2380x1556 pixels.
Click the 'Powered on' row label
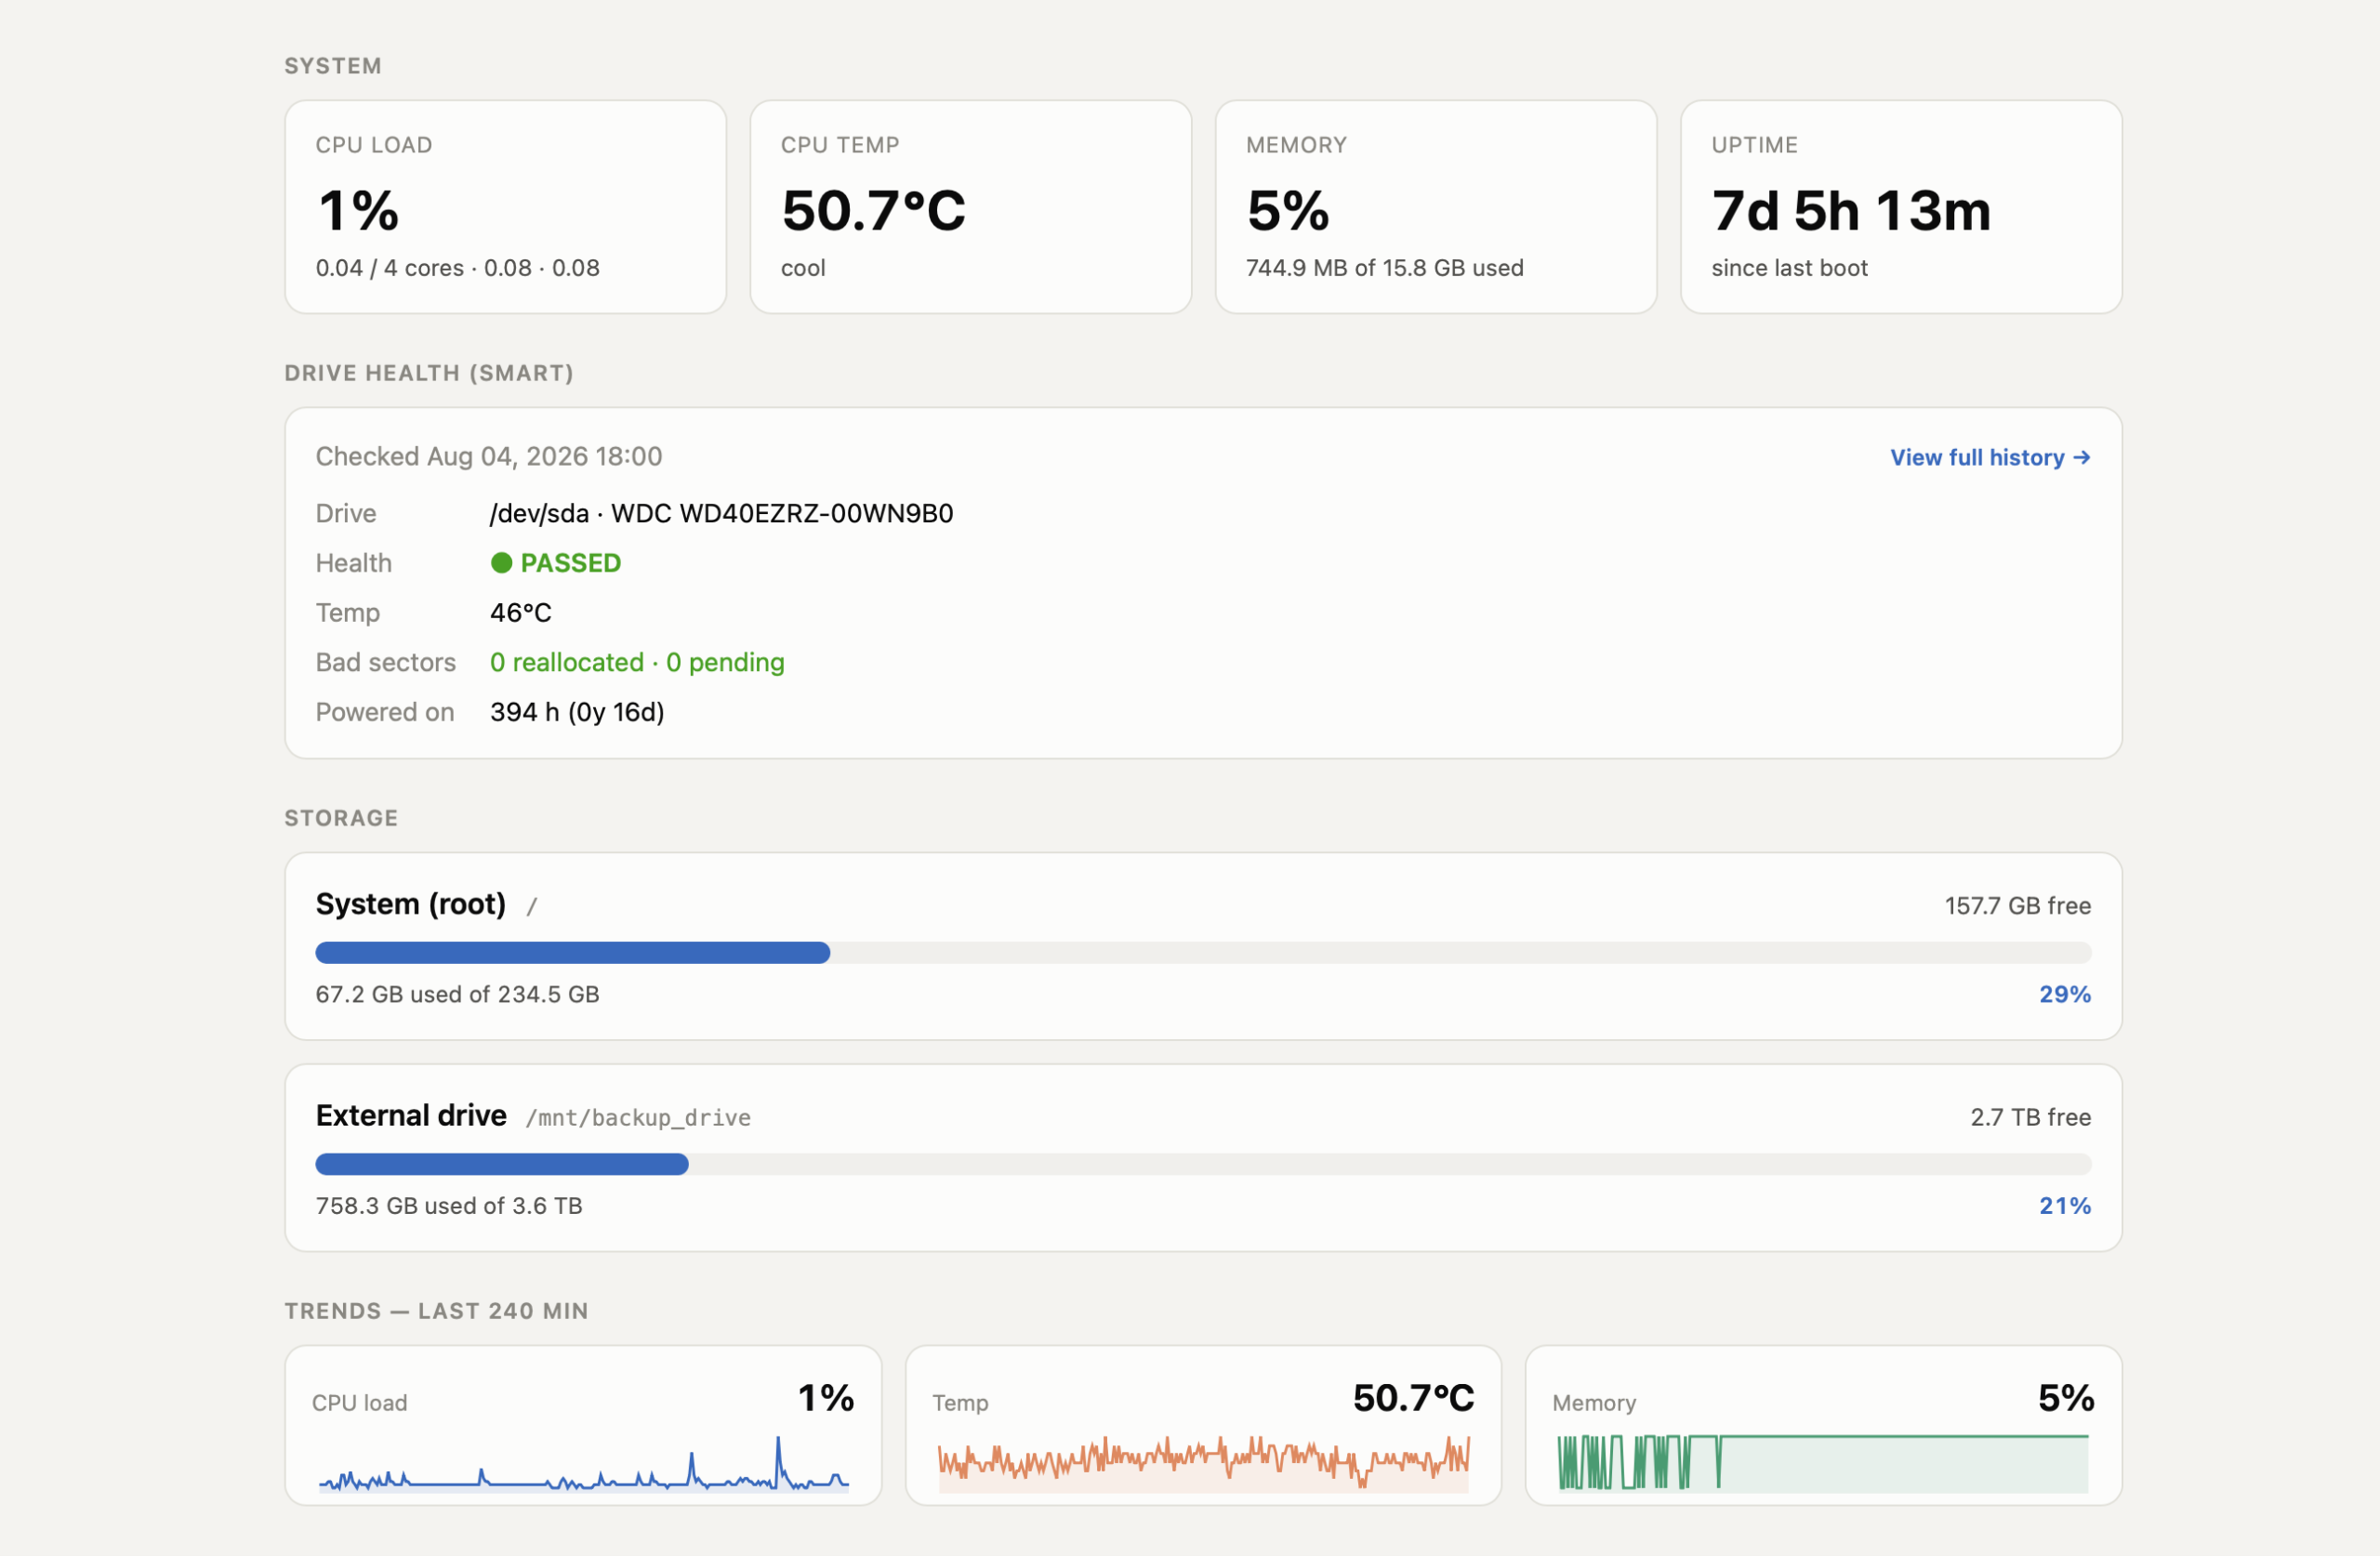coord(384,712)
